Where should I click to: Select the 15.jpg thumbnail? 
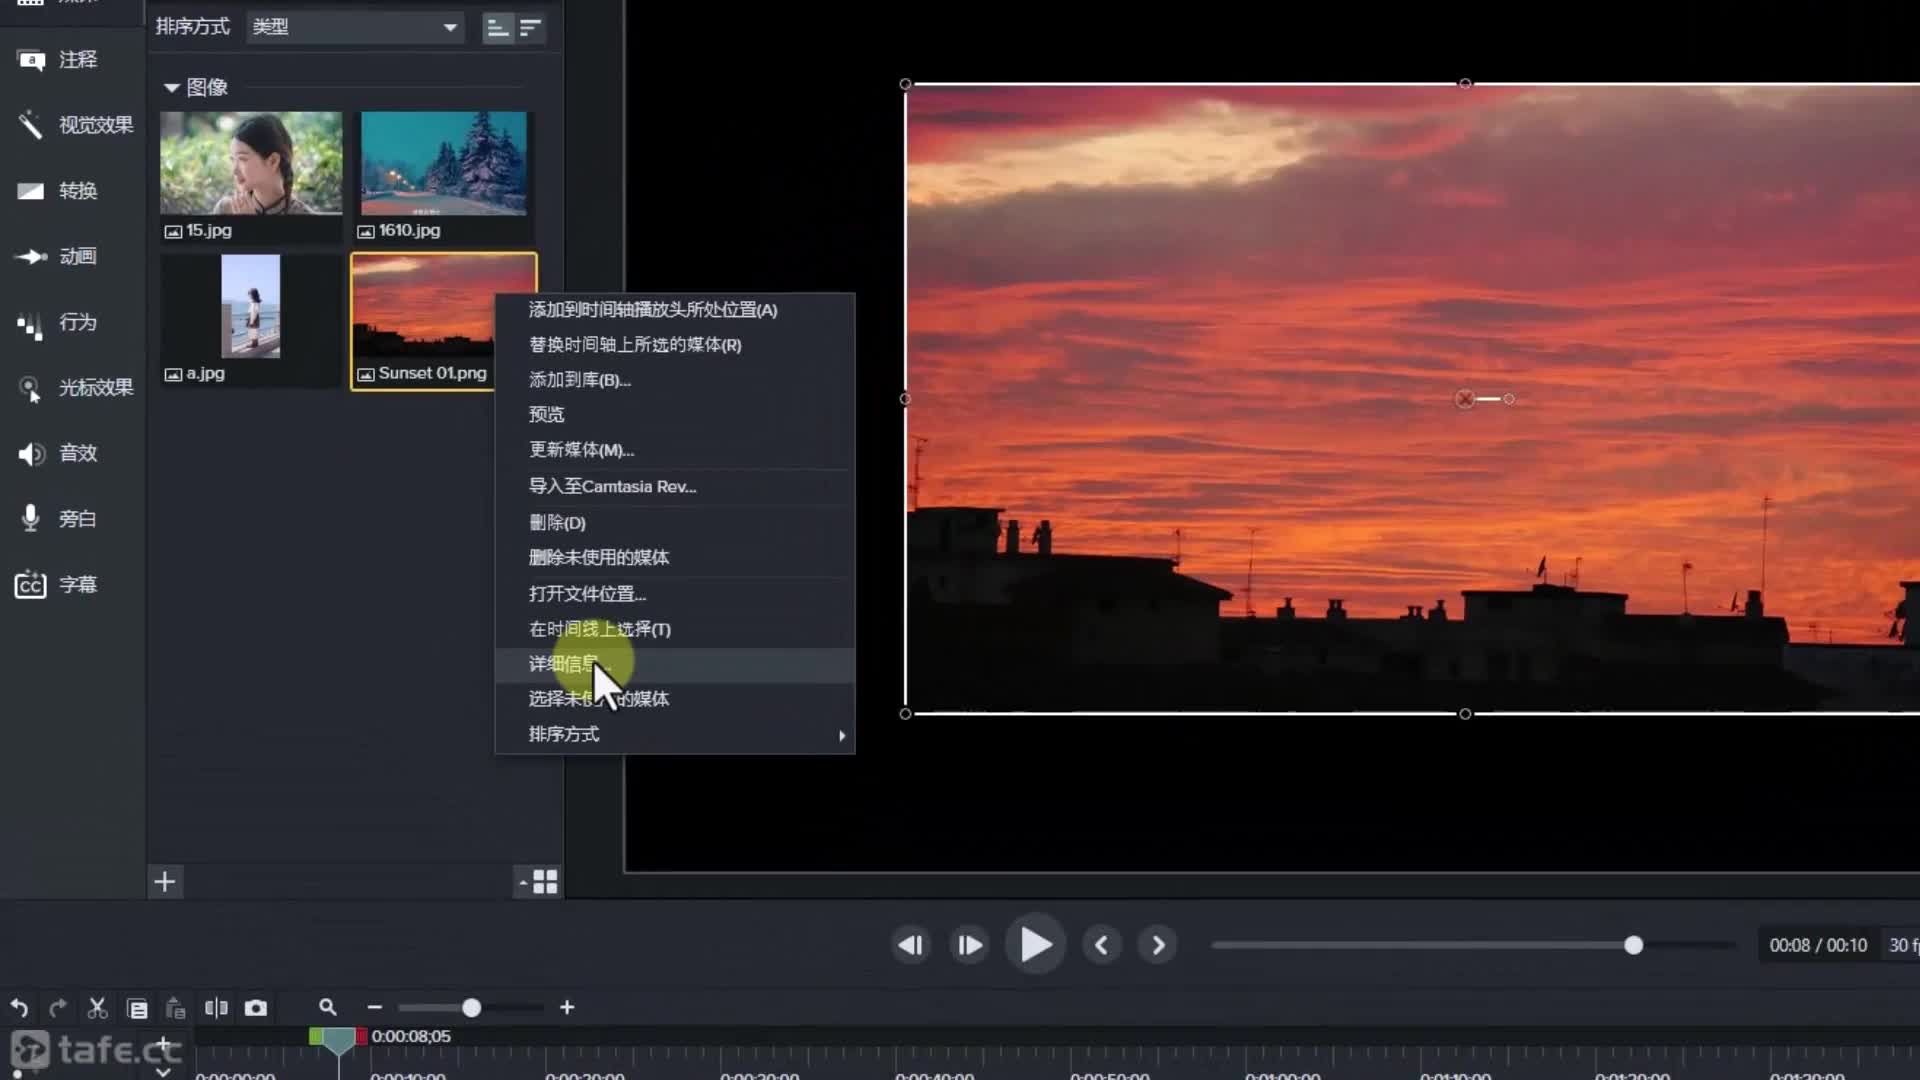pyautogui.click(x=251, y=163)
